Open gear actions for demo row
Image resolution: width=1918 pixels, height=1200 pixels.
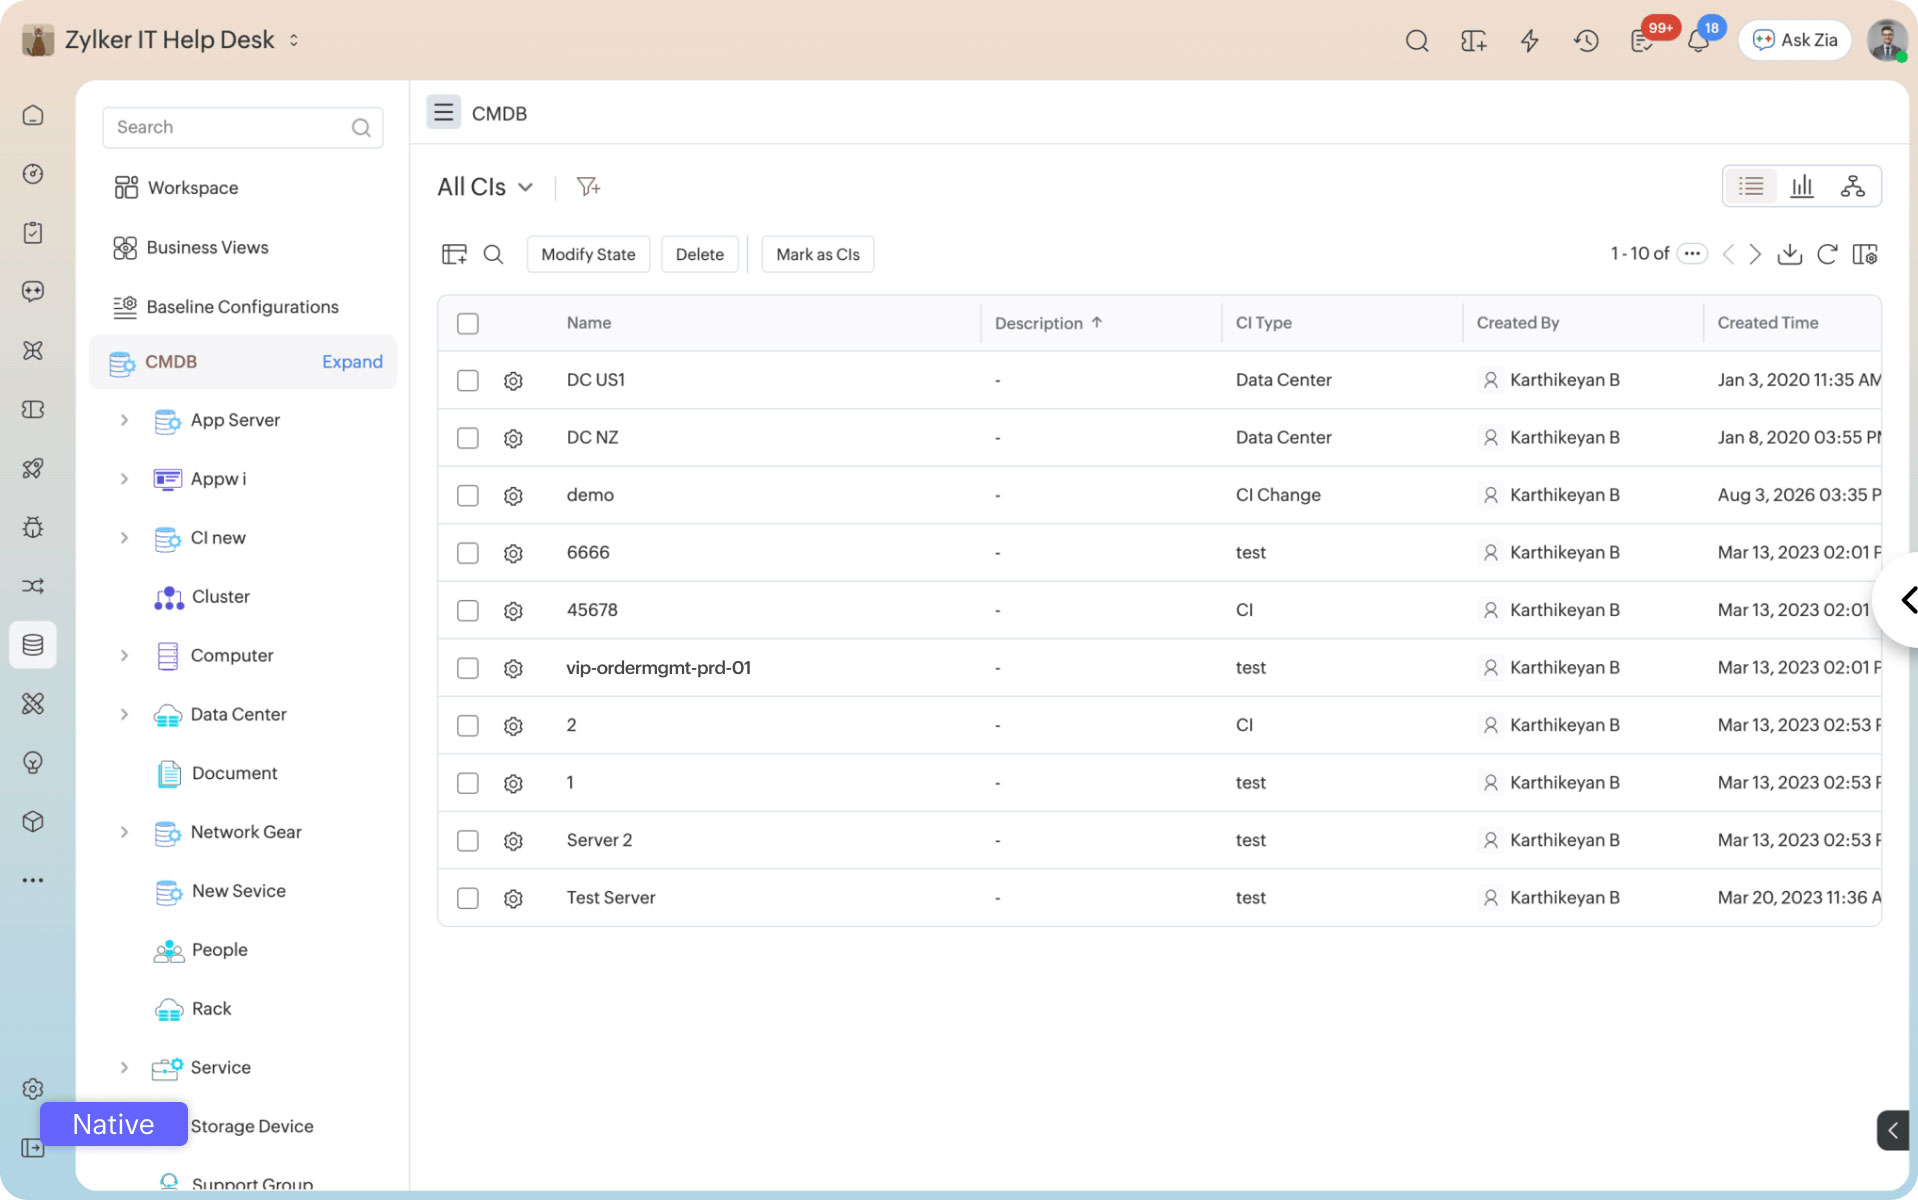click(513, 496)
